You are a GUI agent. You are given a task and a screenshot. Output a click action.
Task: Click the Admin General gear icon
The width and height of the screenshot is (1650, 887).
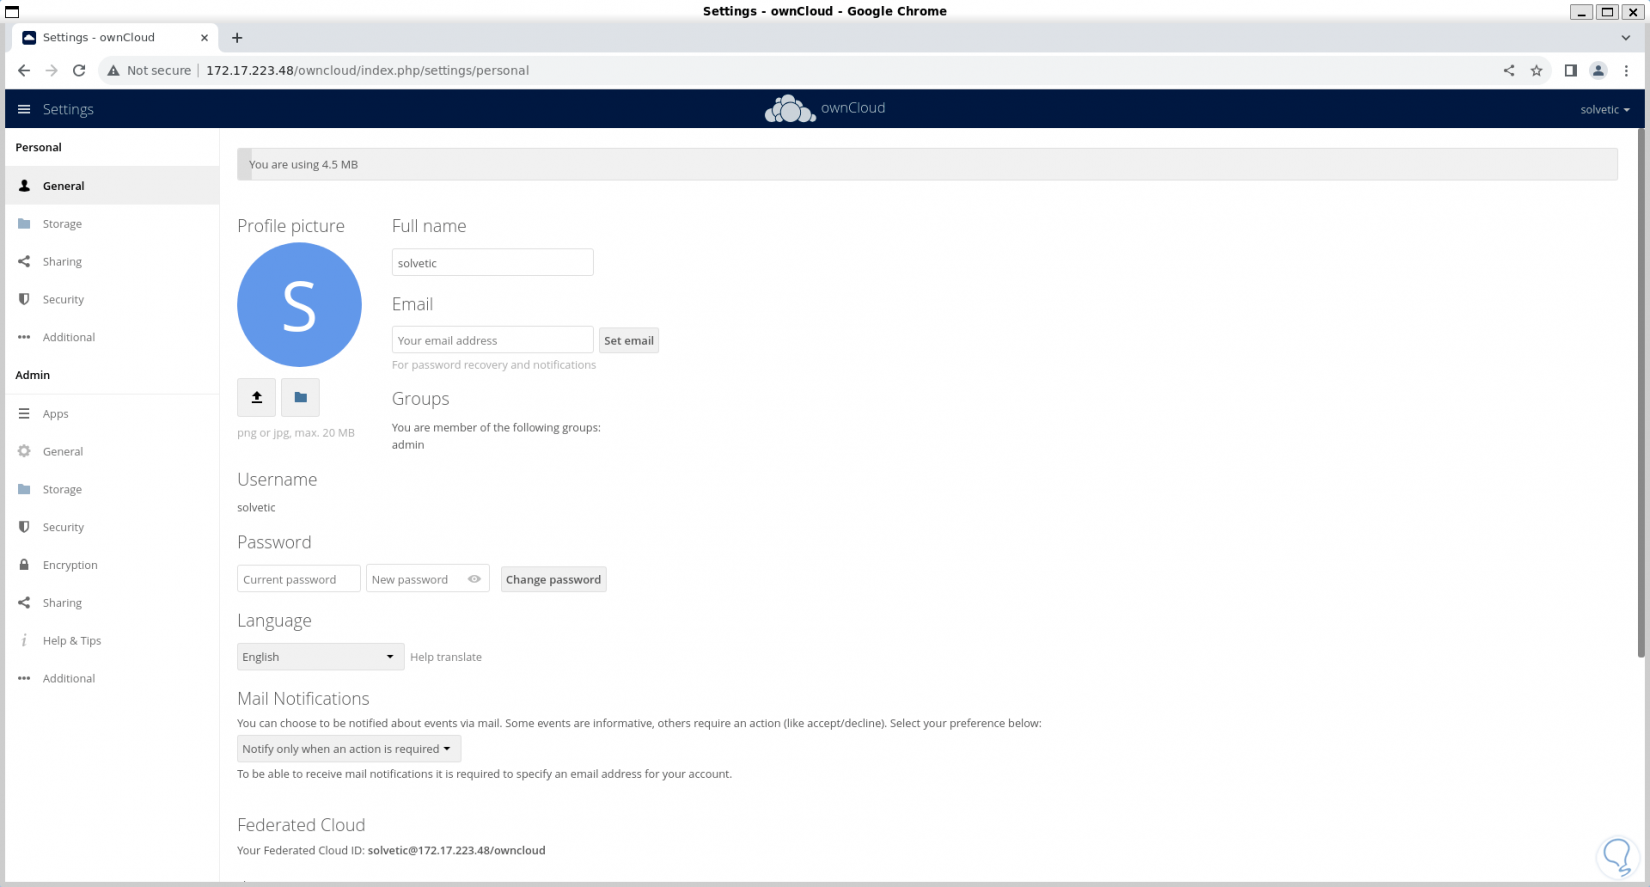pos(24,452)
